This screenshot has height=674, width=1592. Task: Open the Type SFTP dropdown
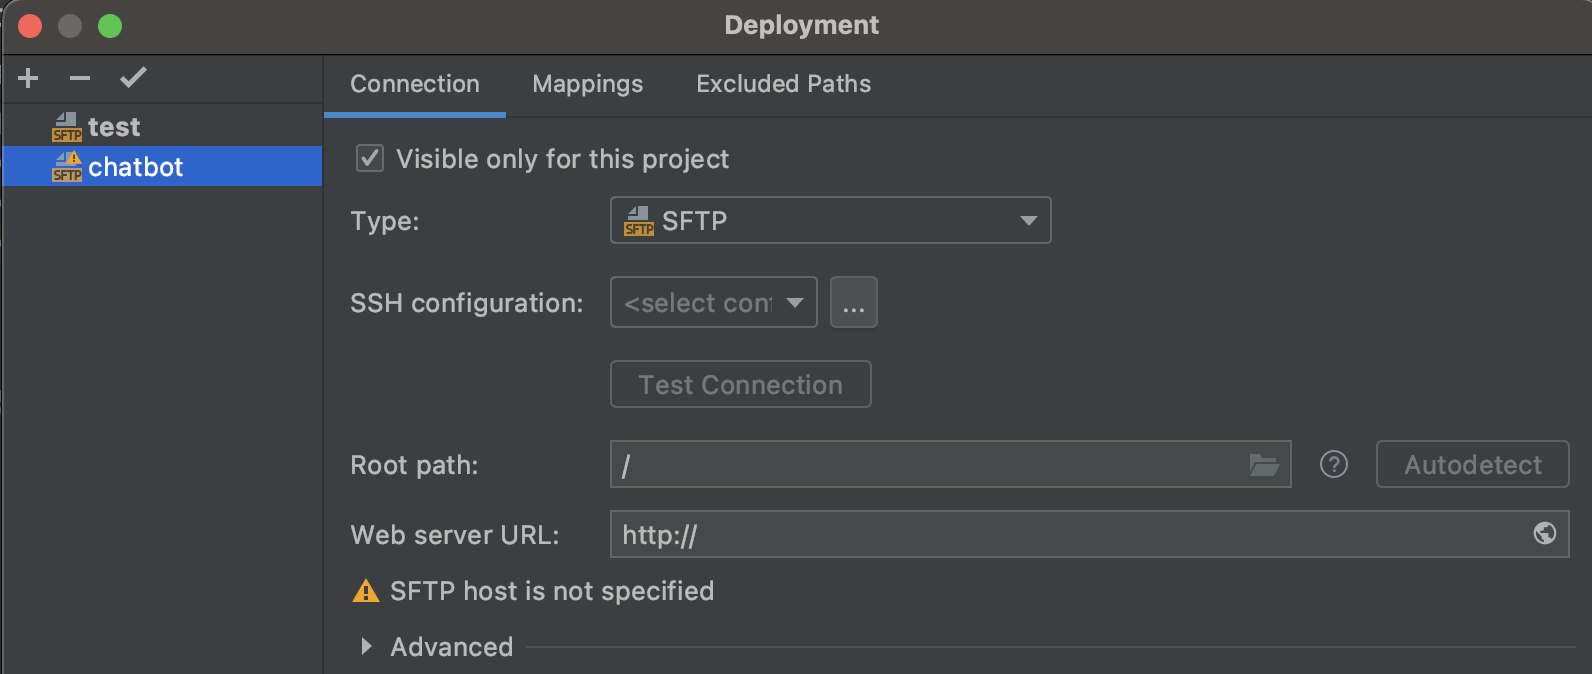coord(830,221)
